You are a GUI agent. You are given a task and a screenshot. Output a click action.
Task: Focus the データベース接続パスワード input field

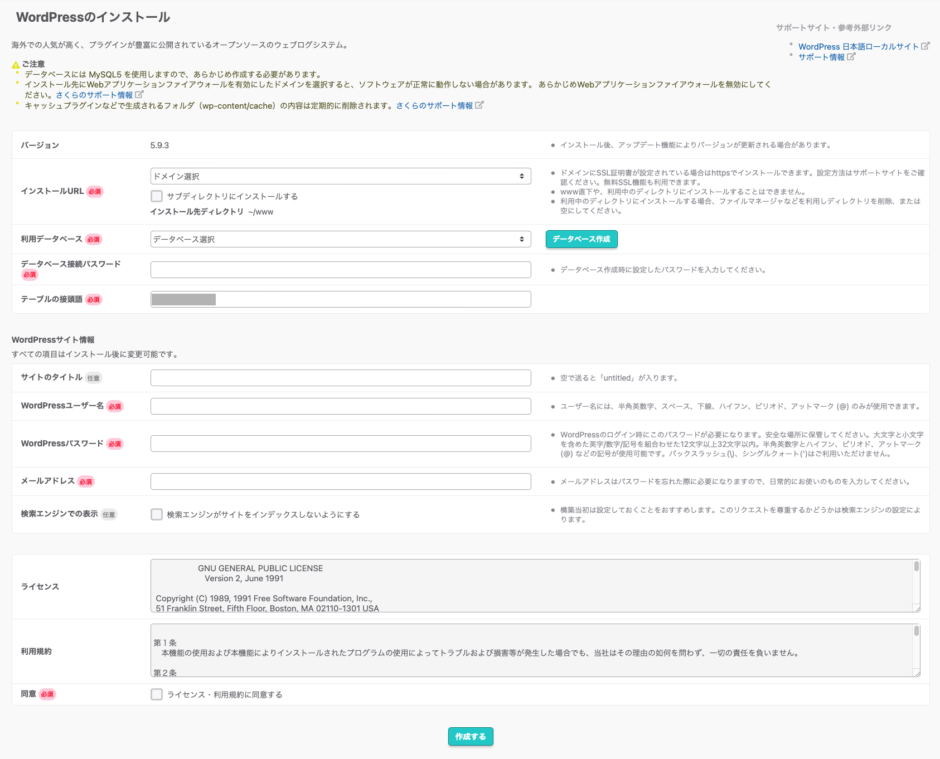[x=340, y=270]
